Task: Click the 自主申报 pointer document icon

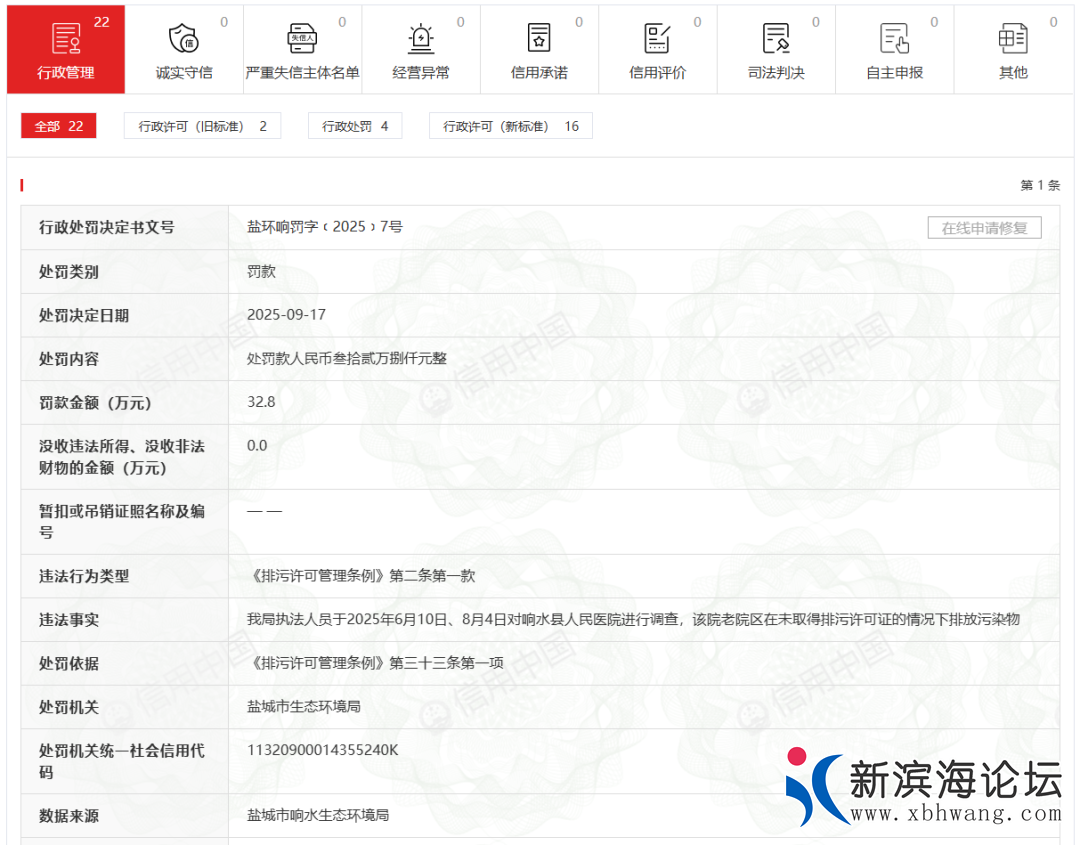Action: click(894, 38)
